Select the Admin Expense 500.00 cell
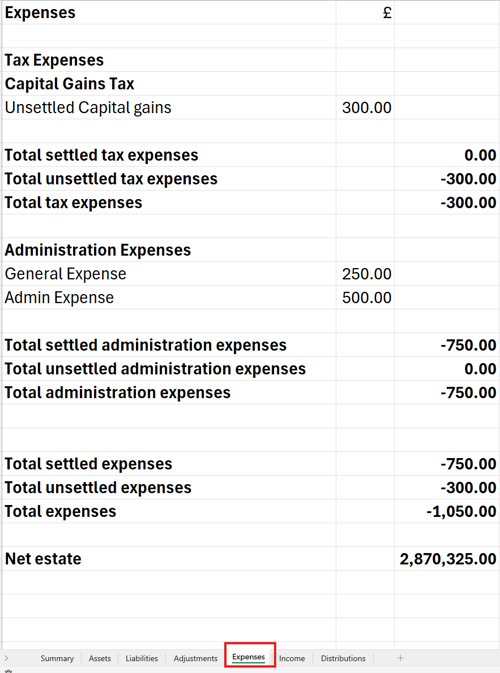The image size is (500, 673). tap(365, 297)
